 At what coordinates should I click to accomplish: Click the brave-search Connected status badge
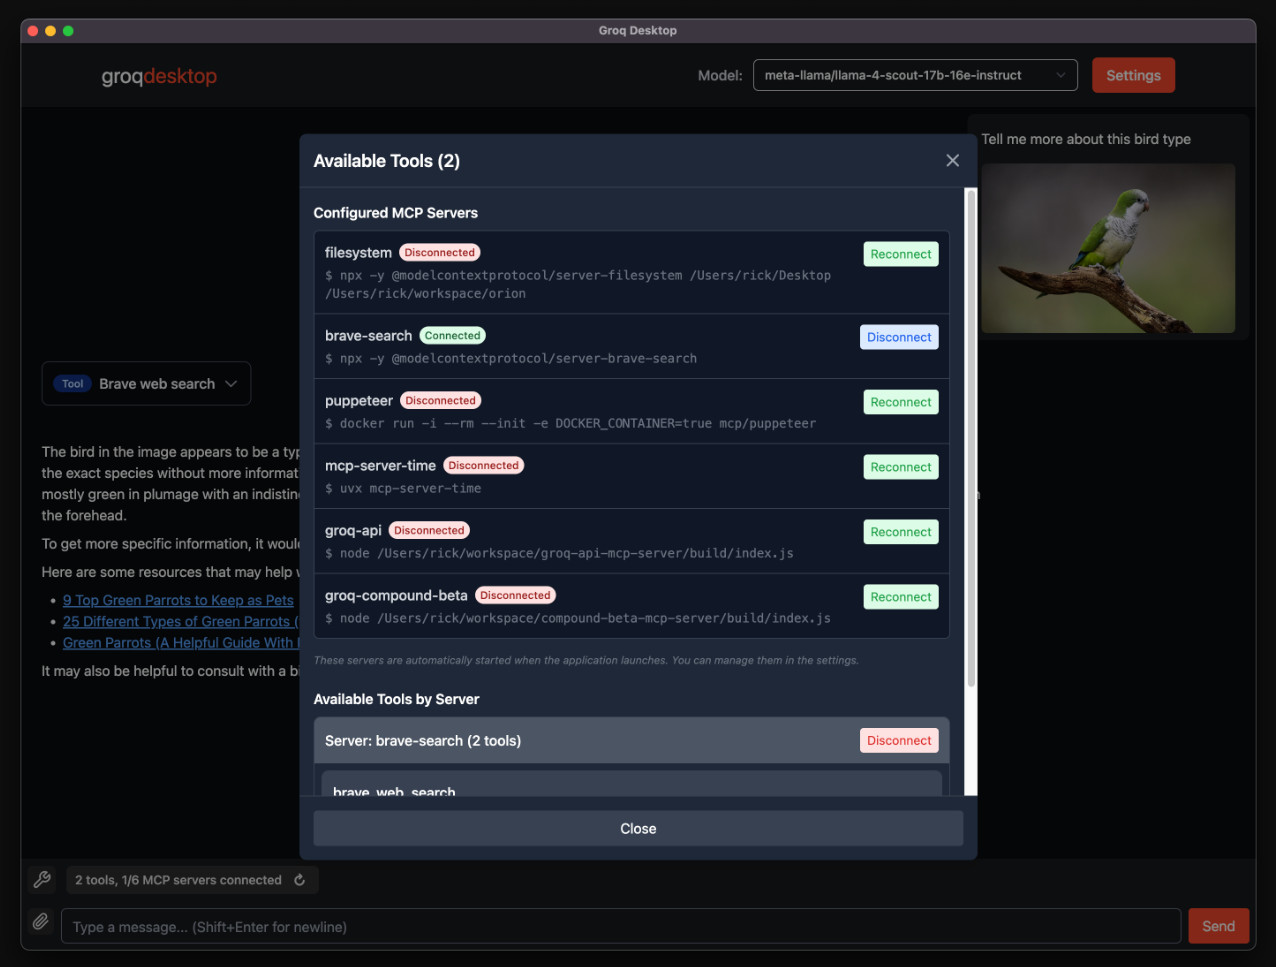453,336
